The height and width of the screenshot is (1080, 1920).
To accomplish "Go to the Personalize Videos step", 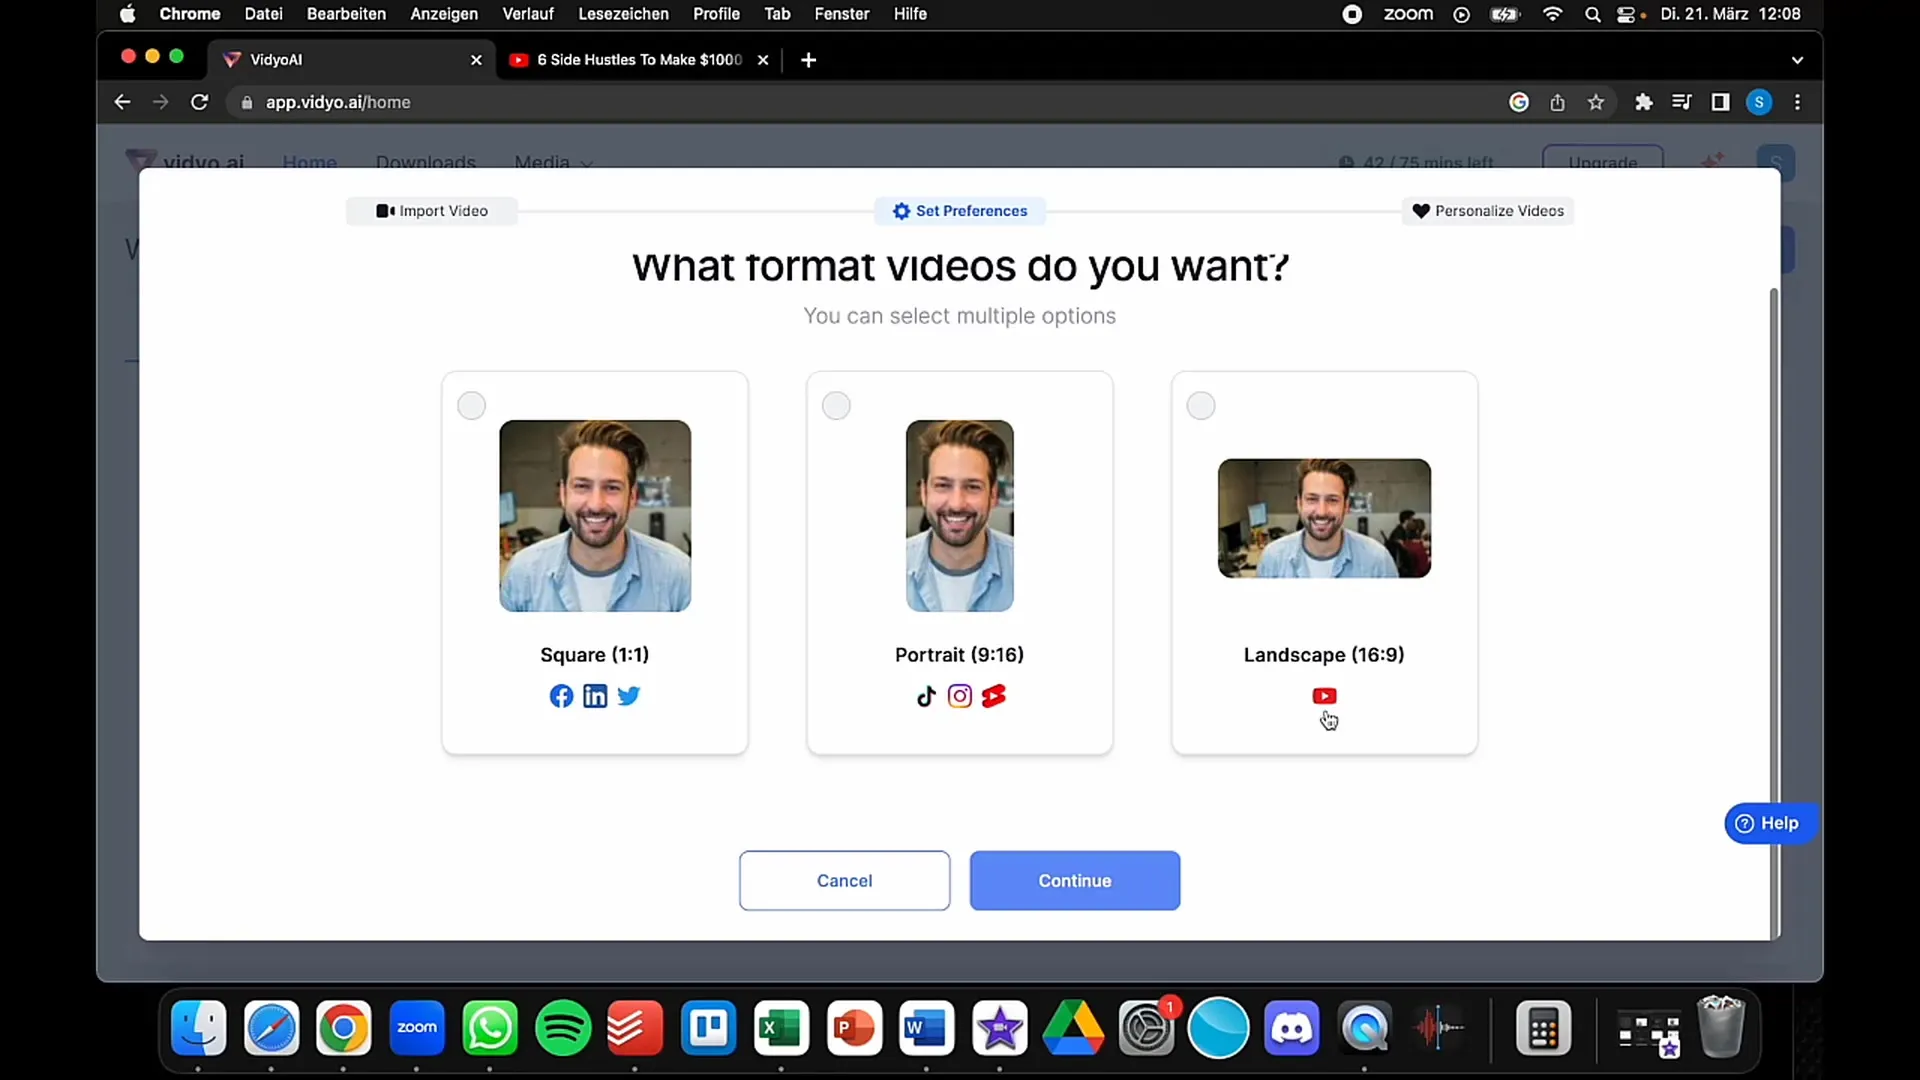I will pyautogui.click(x=1488, y=211).
